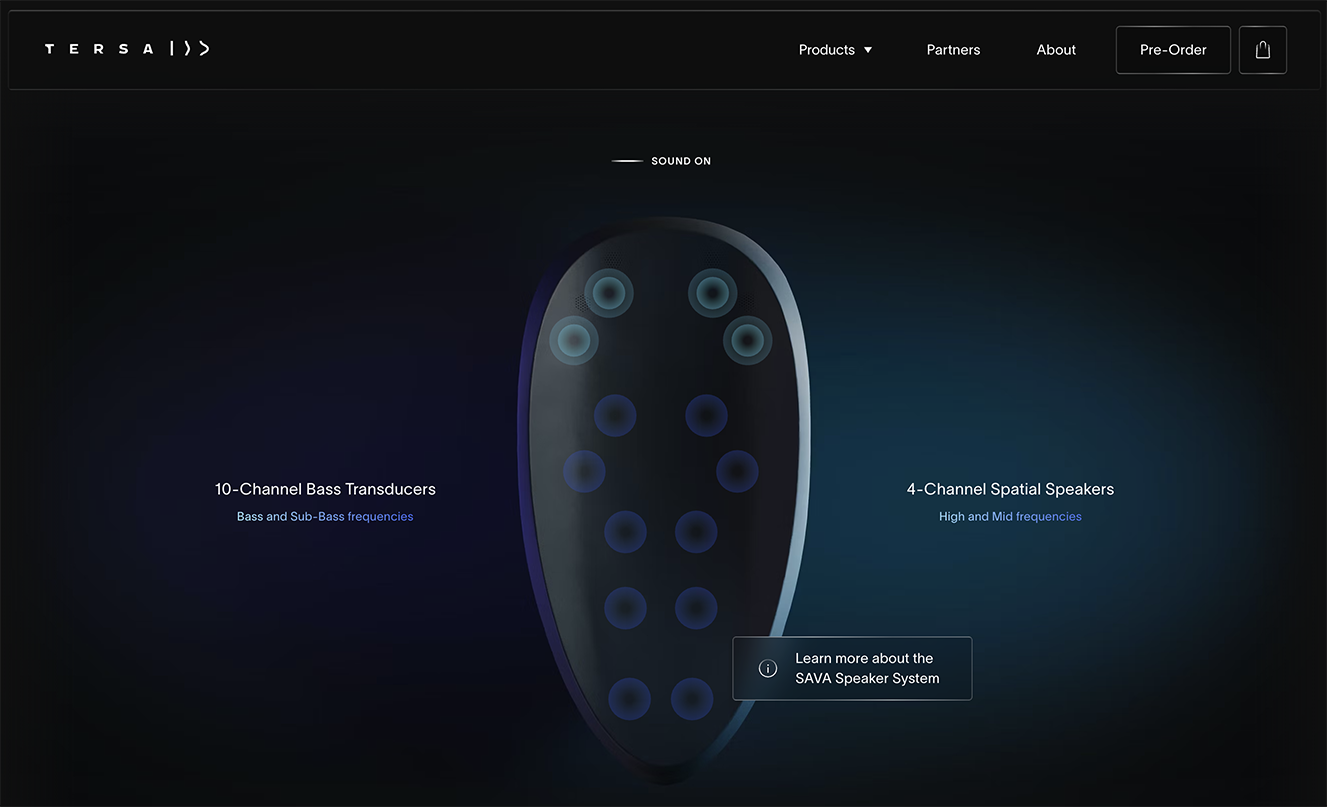Select the bottom-right bass transducer circle
The image size is (1327, 807).
point(692,699)
